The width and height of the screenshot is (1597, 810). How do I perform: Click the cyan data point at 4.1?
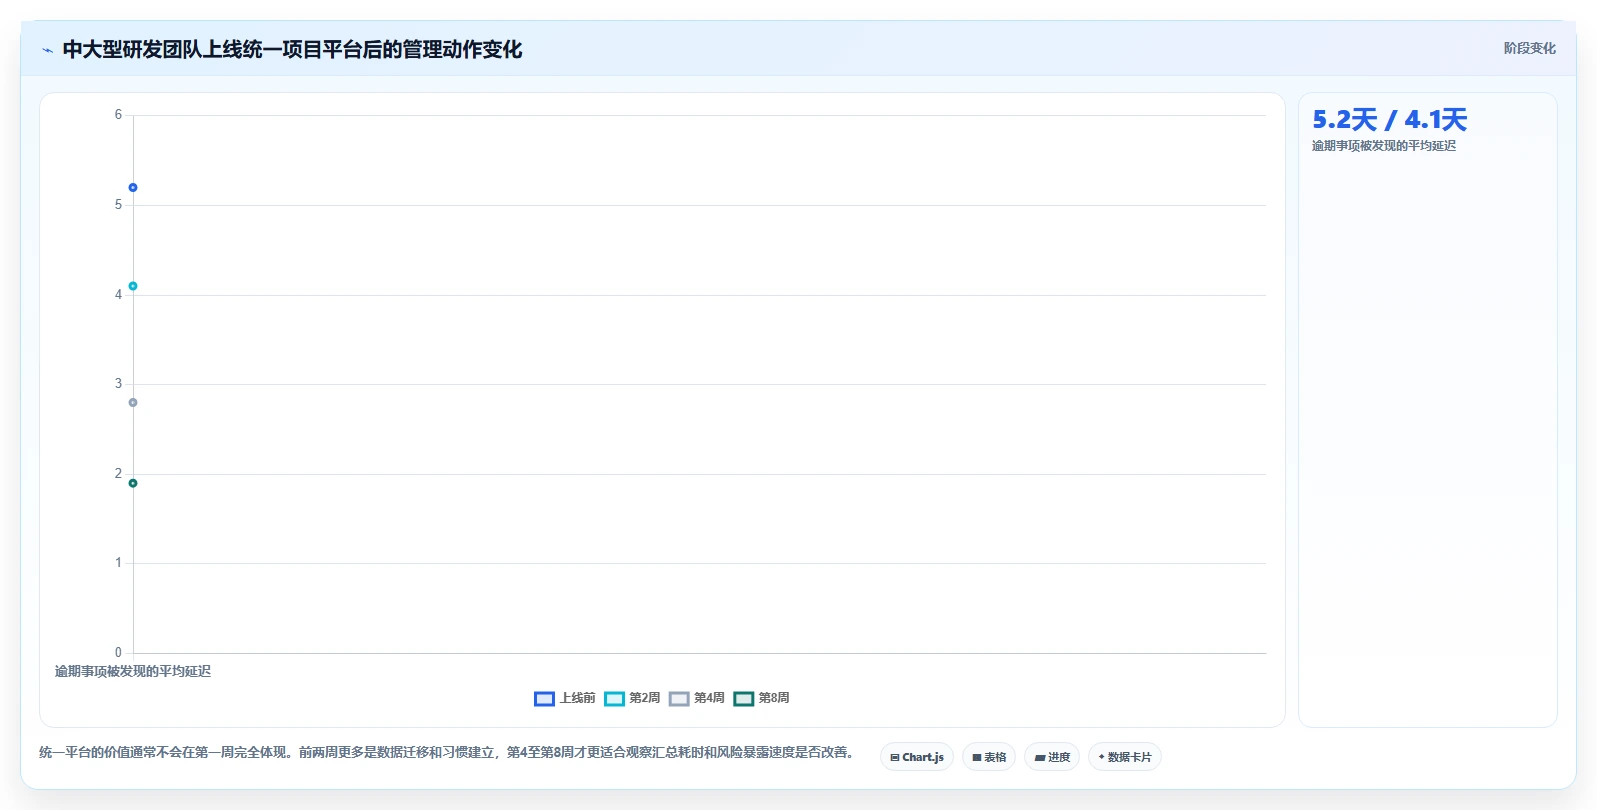pyautogui.click(x=133, y=286)
